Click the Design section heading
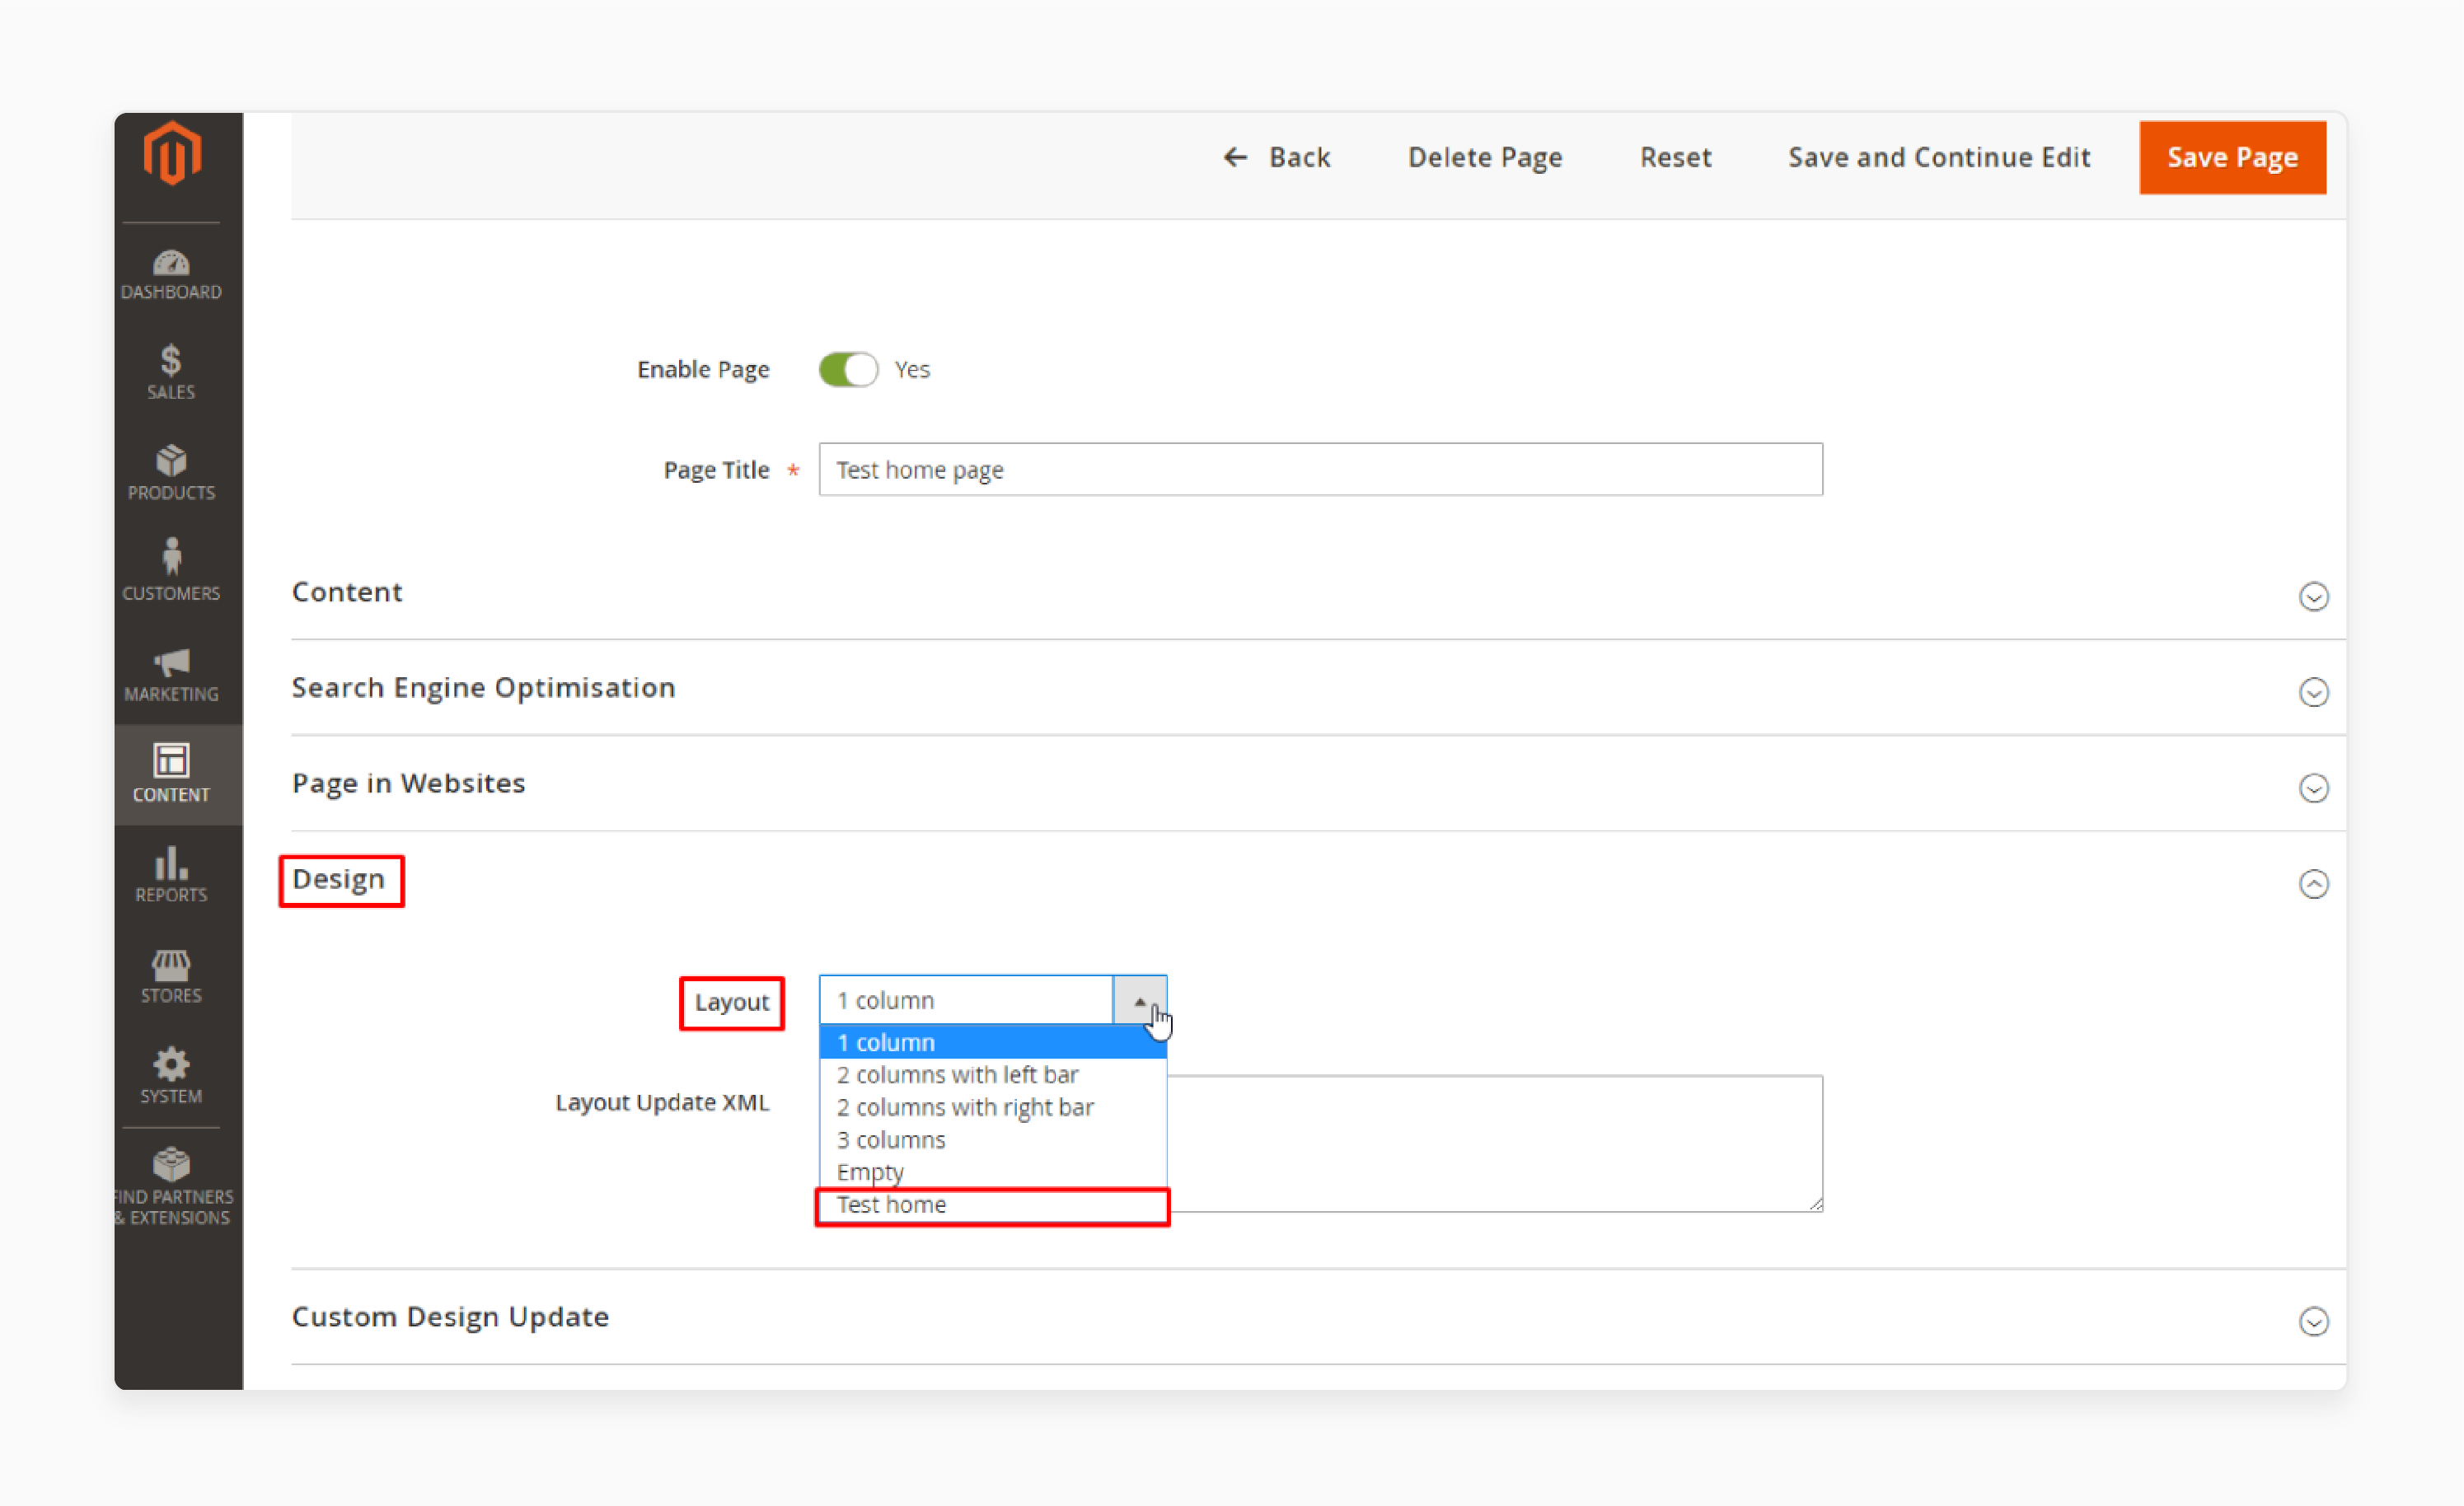 338,879
